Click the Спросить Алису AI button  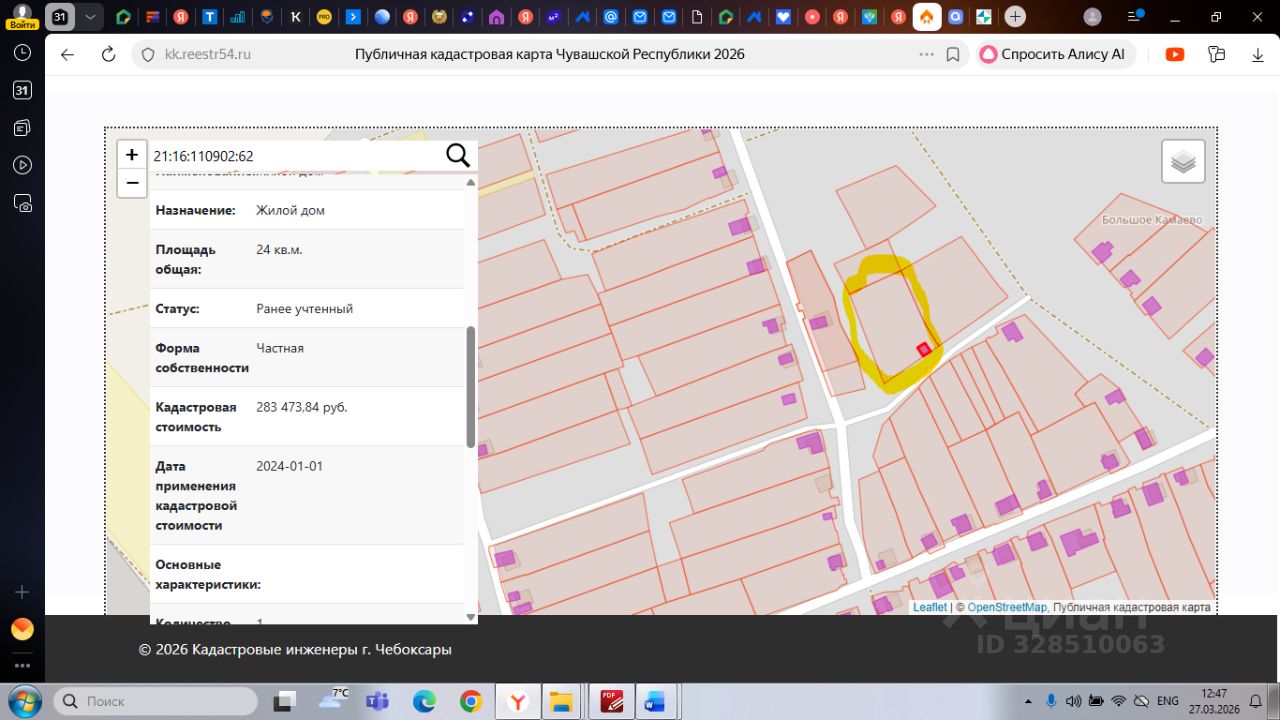tap(1055, 55)
